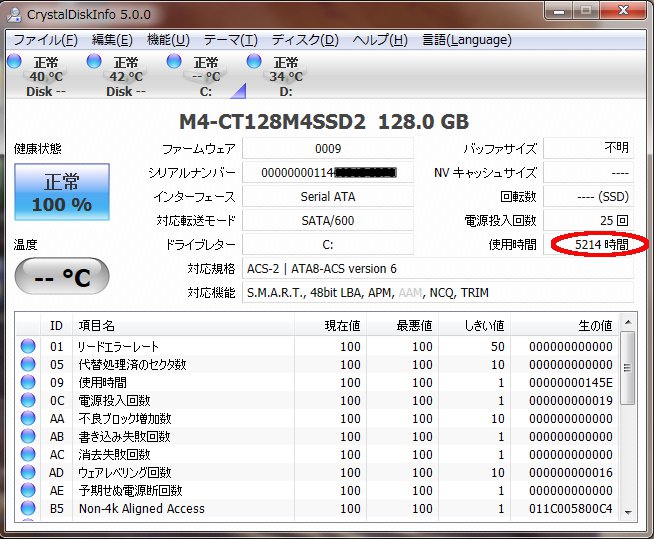Screen dimensions: 654x540
Task: Open the ヘルプ(H) menu
Action: tap(380, 40)
